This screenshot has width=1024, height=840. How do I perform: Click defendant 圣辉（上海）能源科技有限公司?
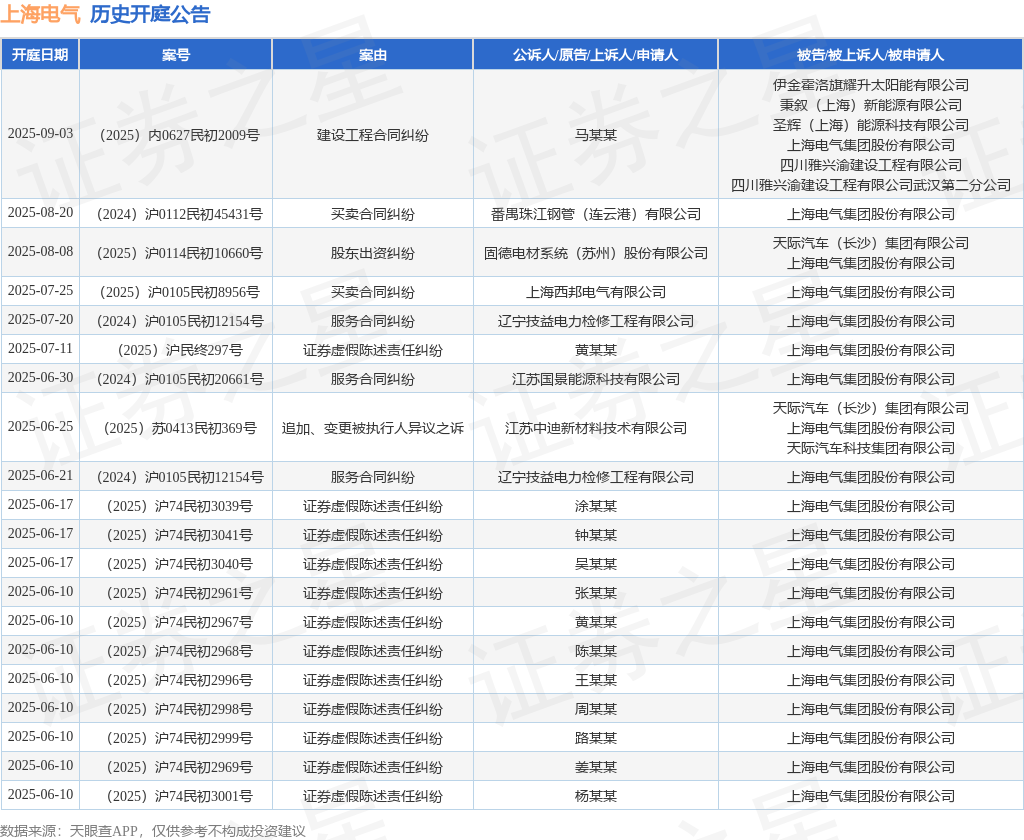pyautogui.click(x=871, y=125)
